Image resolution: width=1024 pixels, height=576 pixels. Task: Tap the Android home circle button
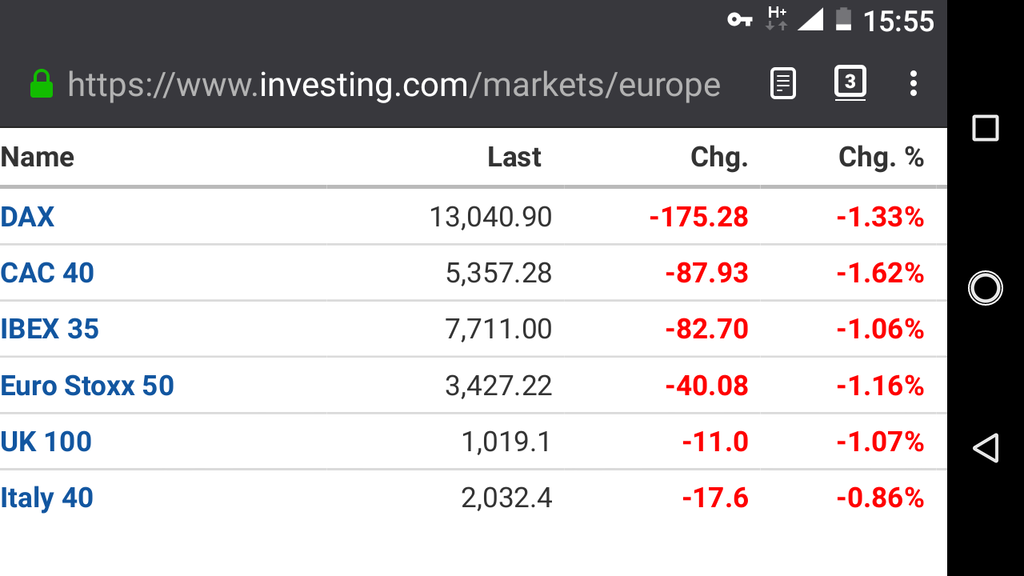point(985,288)
